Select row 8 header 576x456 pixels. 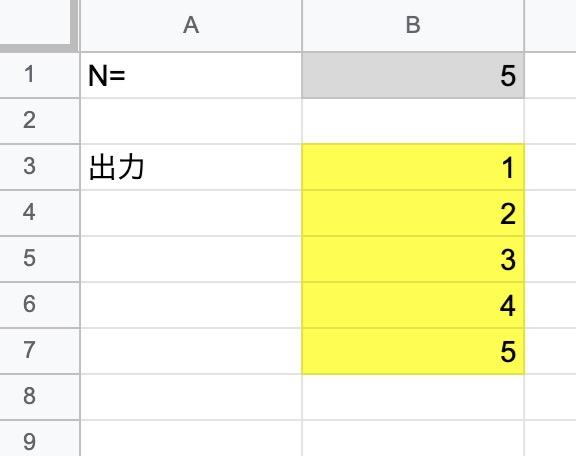coord(39,396)
